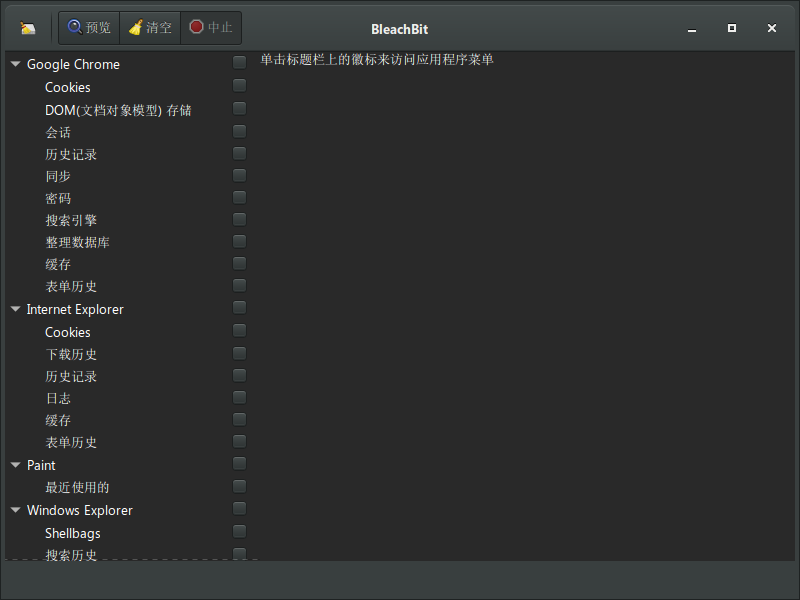Image resolution: width=800 pixels, height=600 pixels.
Task: Select Chrome 整理数据库 entry
Action: 77,242
